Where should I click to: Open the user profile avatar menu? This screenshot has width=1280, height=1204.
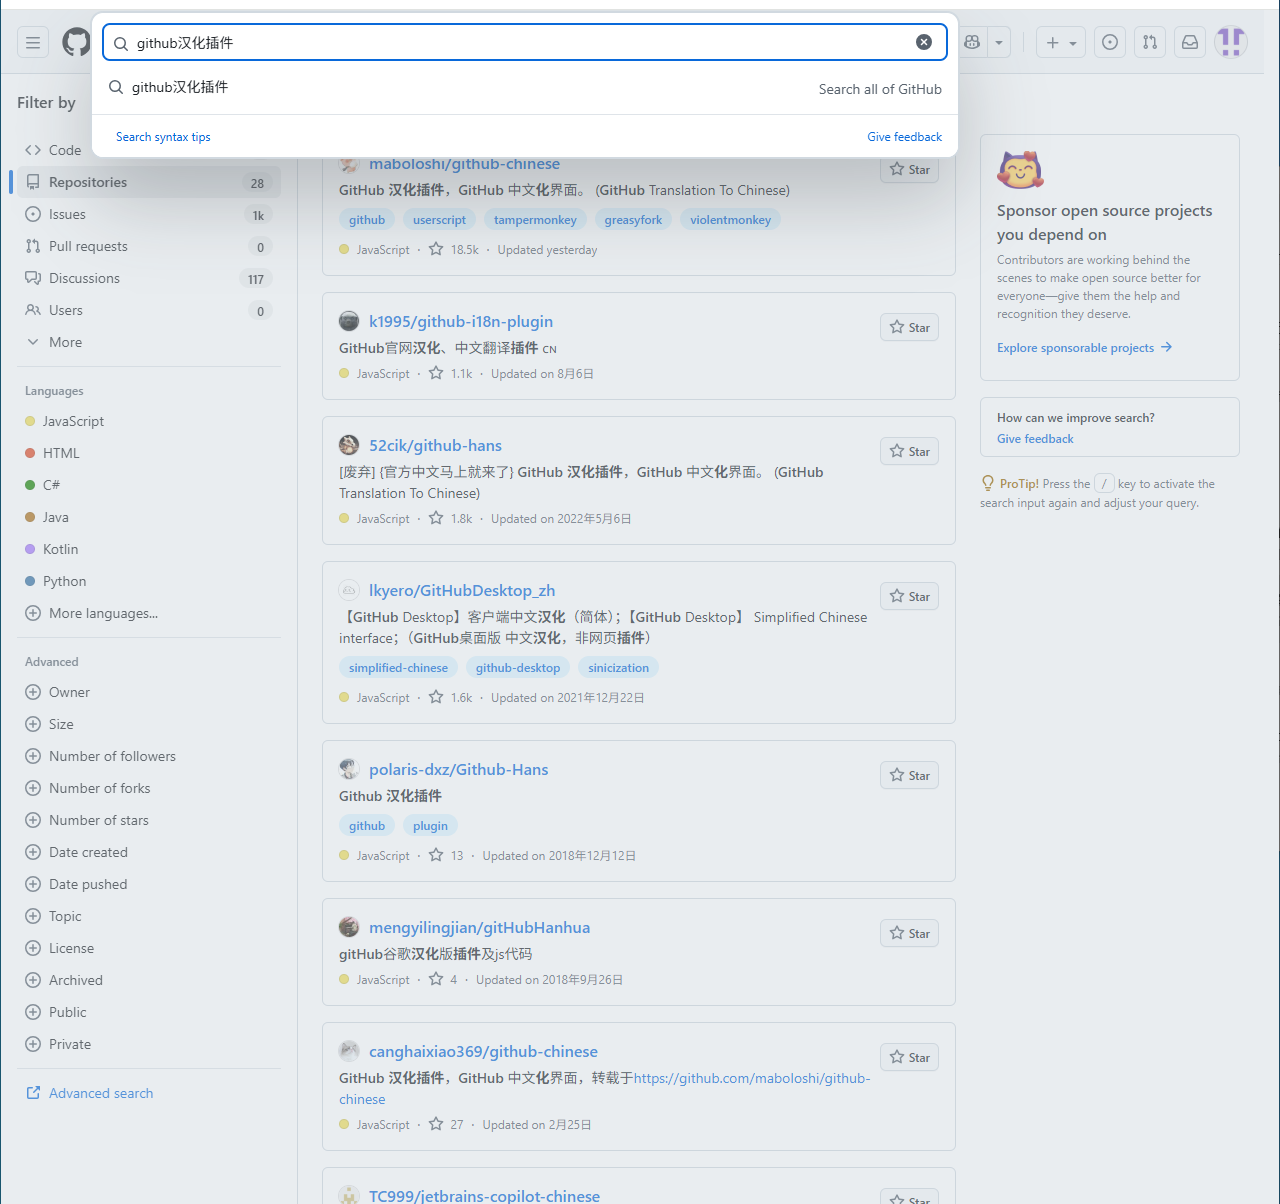point(1231,42)
